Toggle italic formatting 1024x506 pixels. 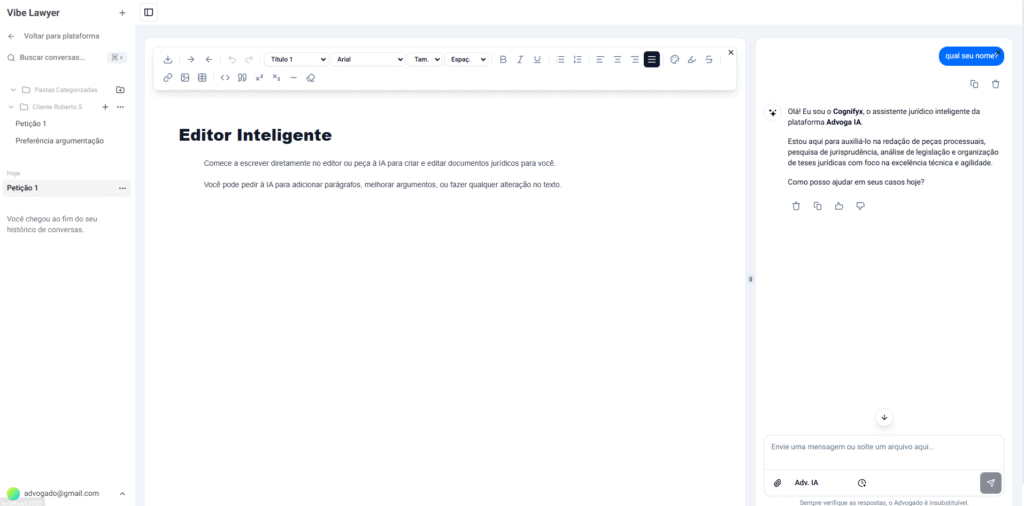pos(520,60)
